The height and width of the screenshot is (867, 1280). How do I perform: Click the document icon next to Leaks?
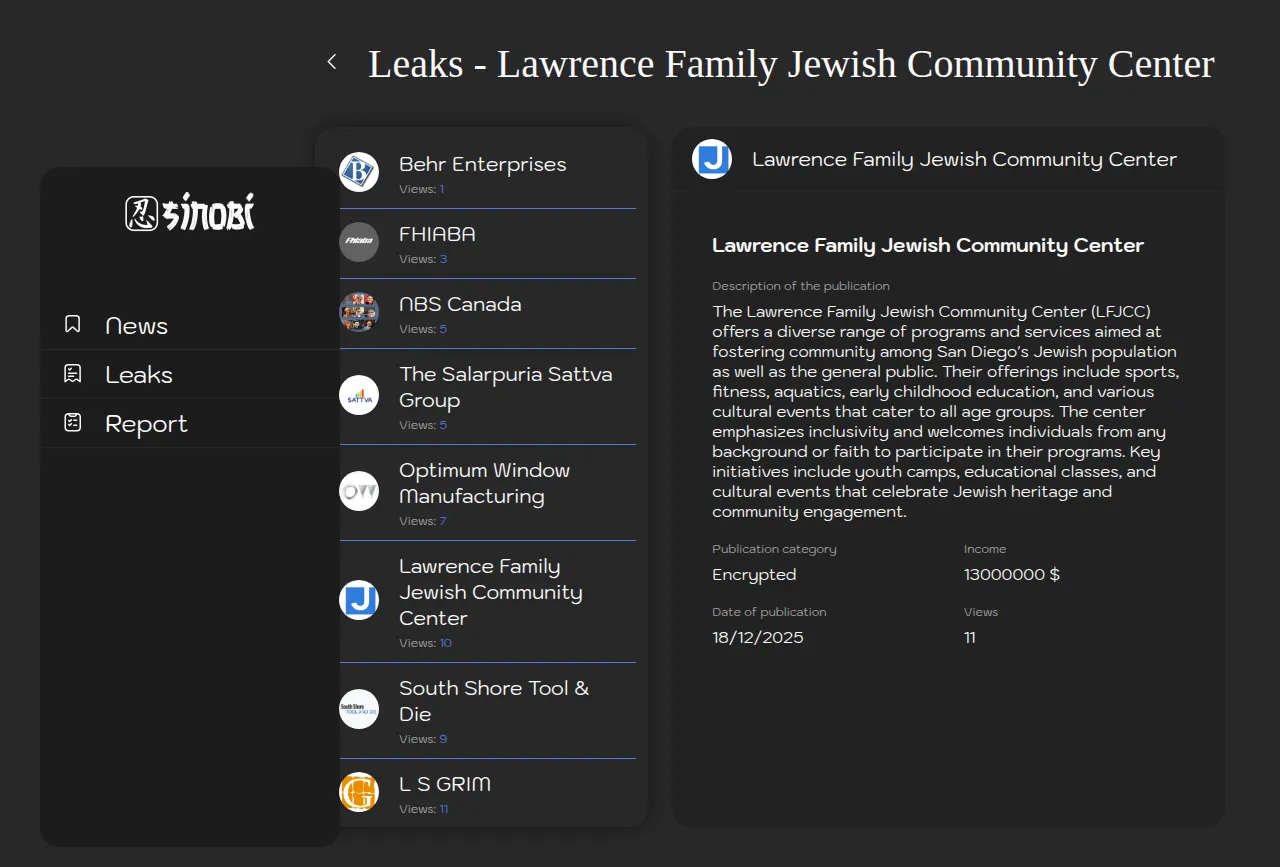73,374
